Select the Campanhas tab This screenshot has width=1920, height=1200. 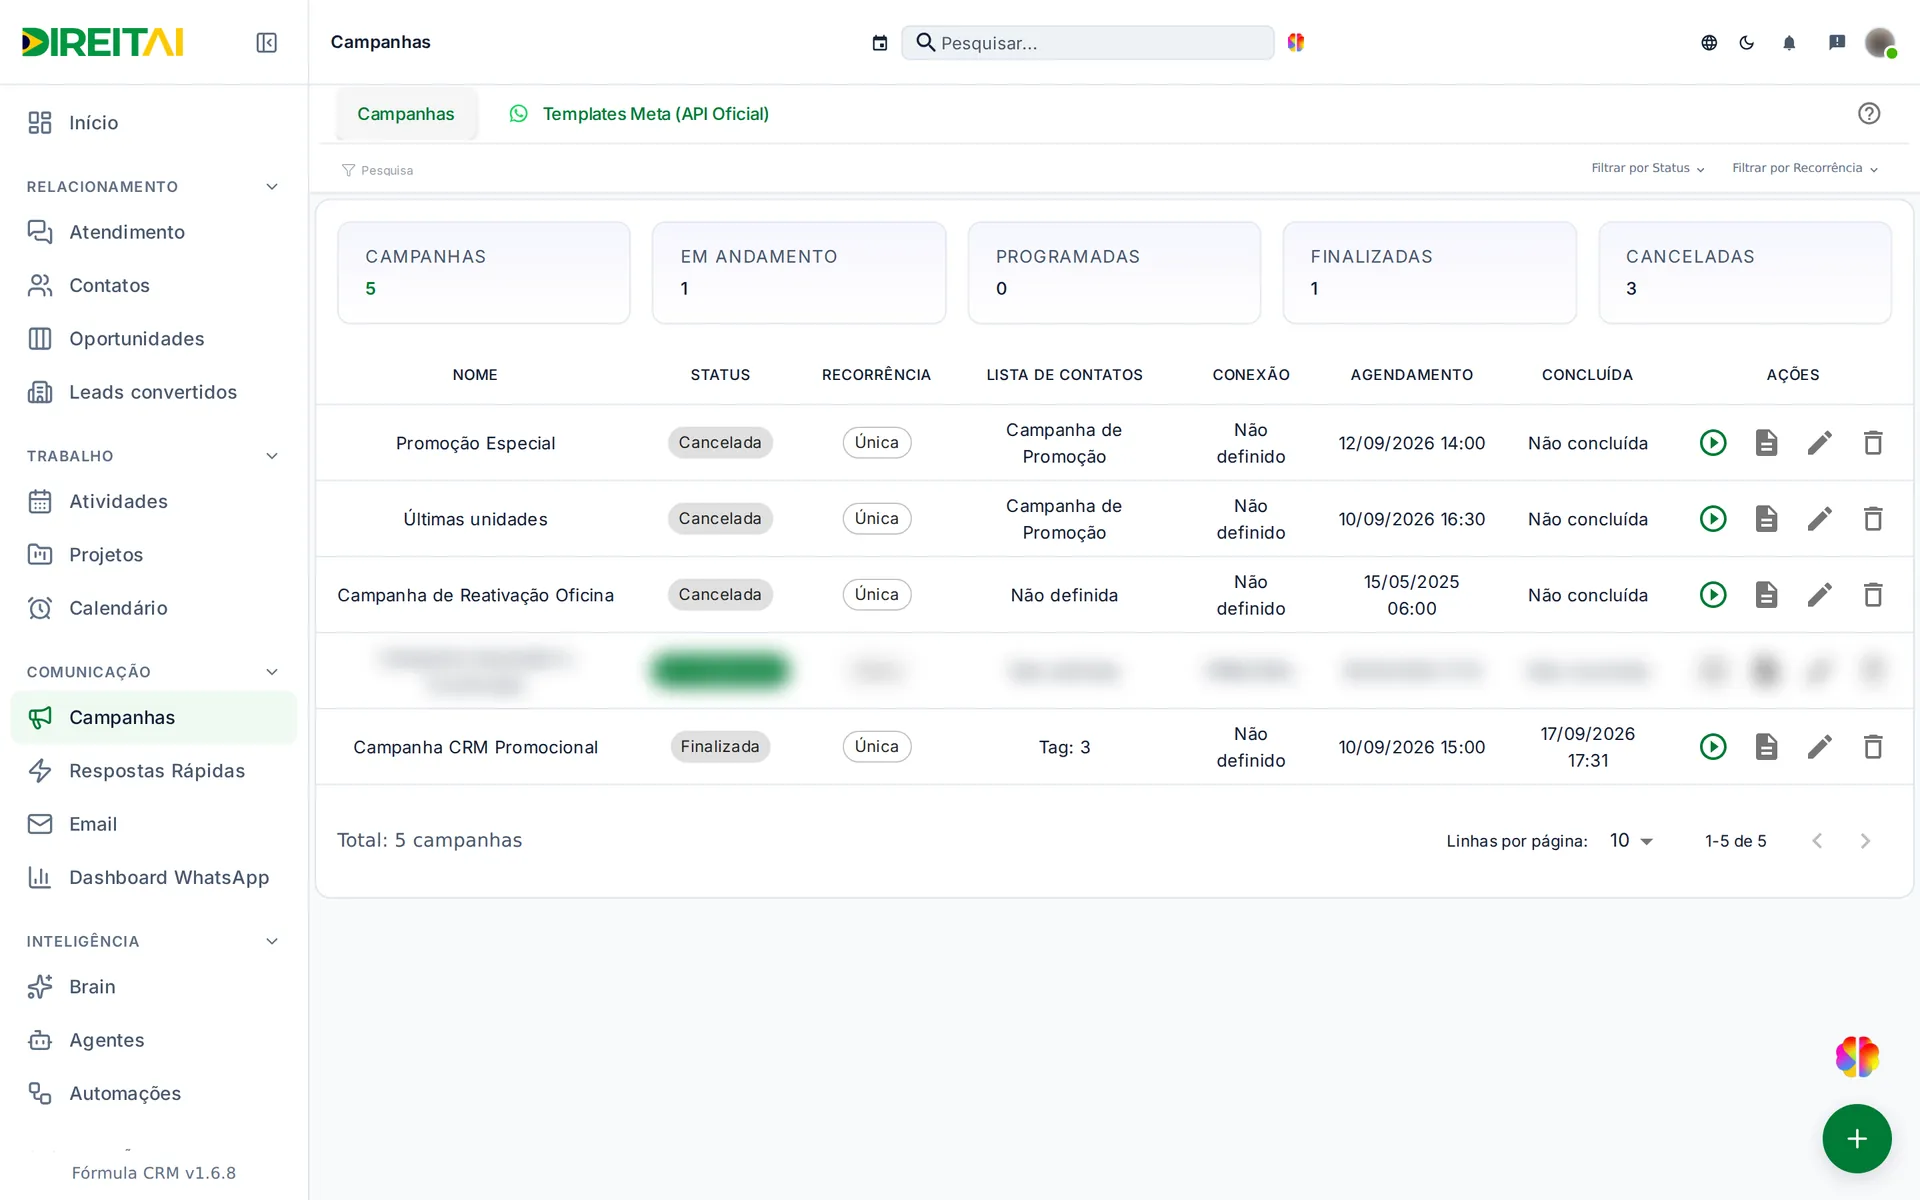coord(406,113)
